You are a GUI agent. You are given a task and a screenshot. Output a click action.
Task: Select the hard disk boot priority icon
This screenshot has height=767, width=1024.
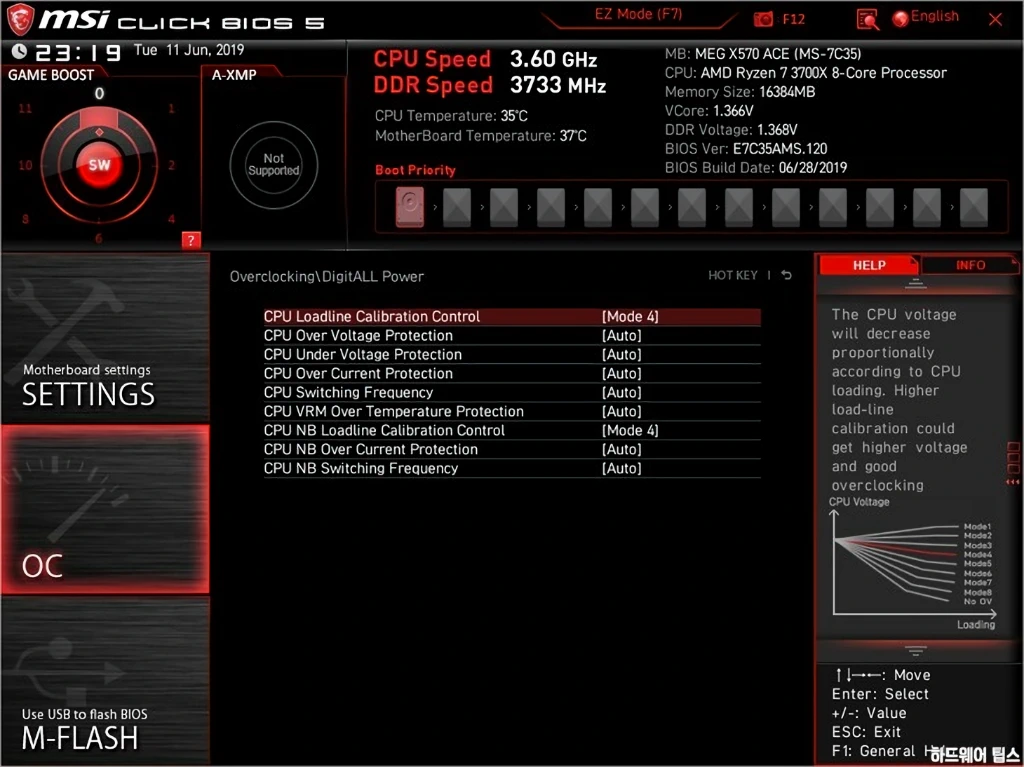pyautogui.click(x=409, y=207)
